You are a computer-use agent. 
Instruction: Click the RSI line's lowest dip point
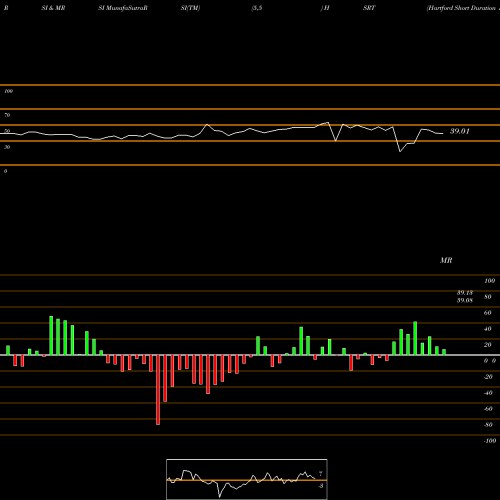(x=400, y=152)
